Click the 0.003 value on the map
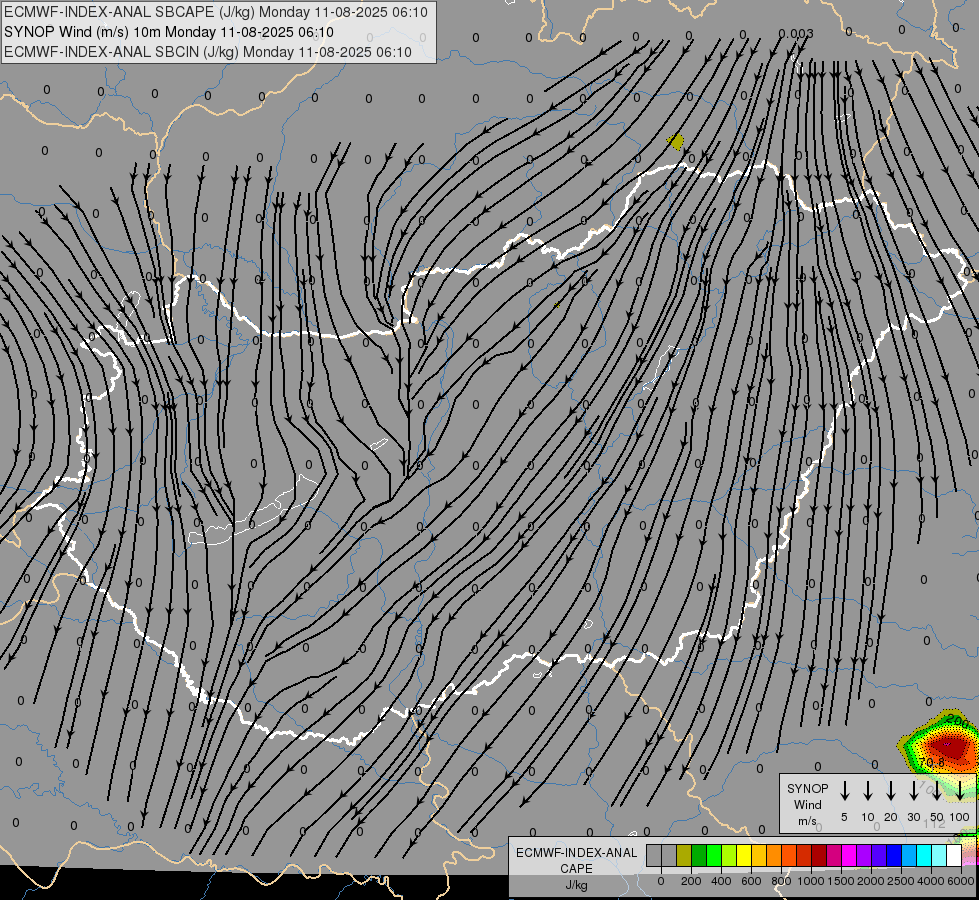 795,34
